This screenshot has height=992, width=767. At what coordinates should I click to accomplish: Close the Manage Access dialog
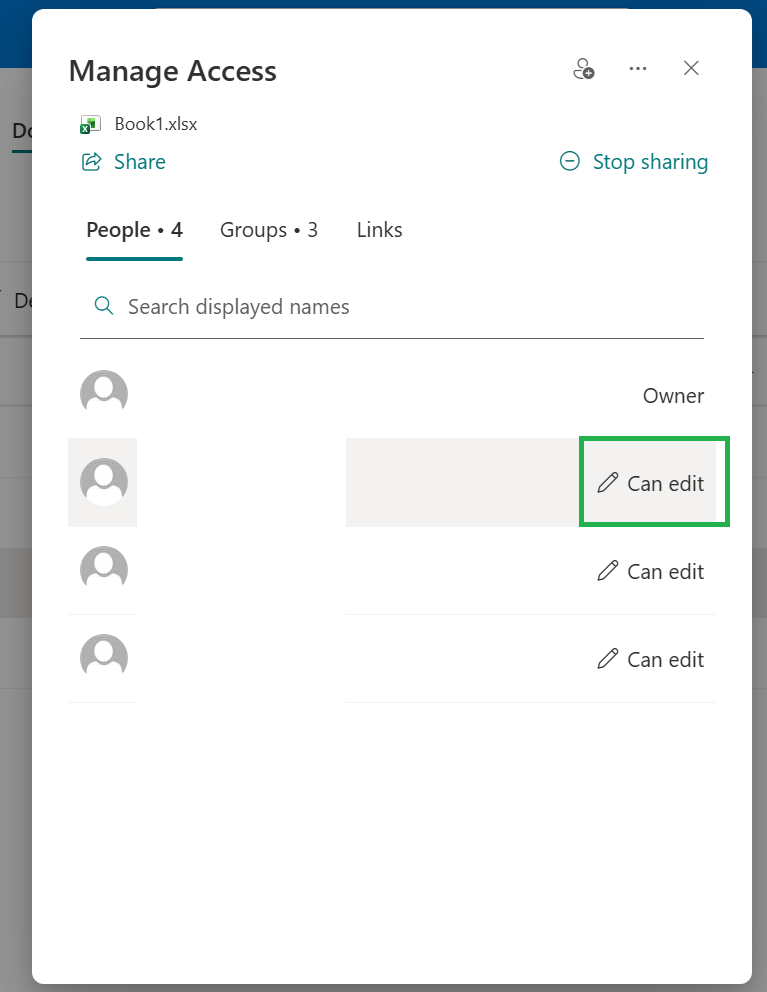(x=691, y=68)
